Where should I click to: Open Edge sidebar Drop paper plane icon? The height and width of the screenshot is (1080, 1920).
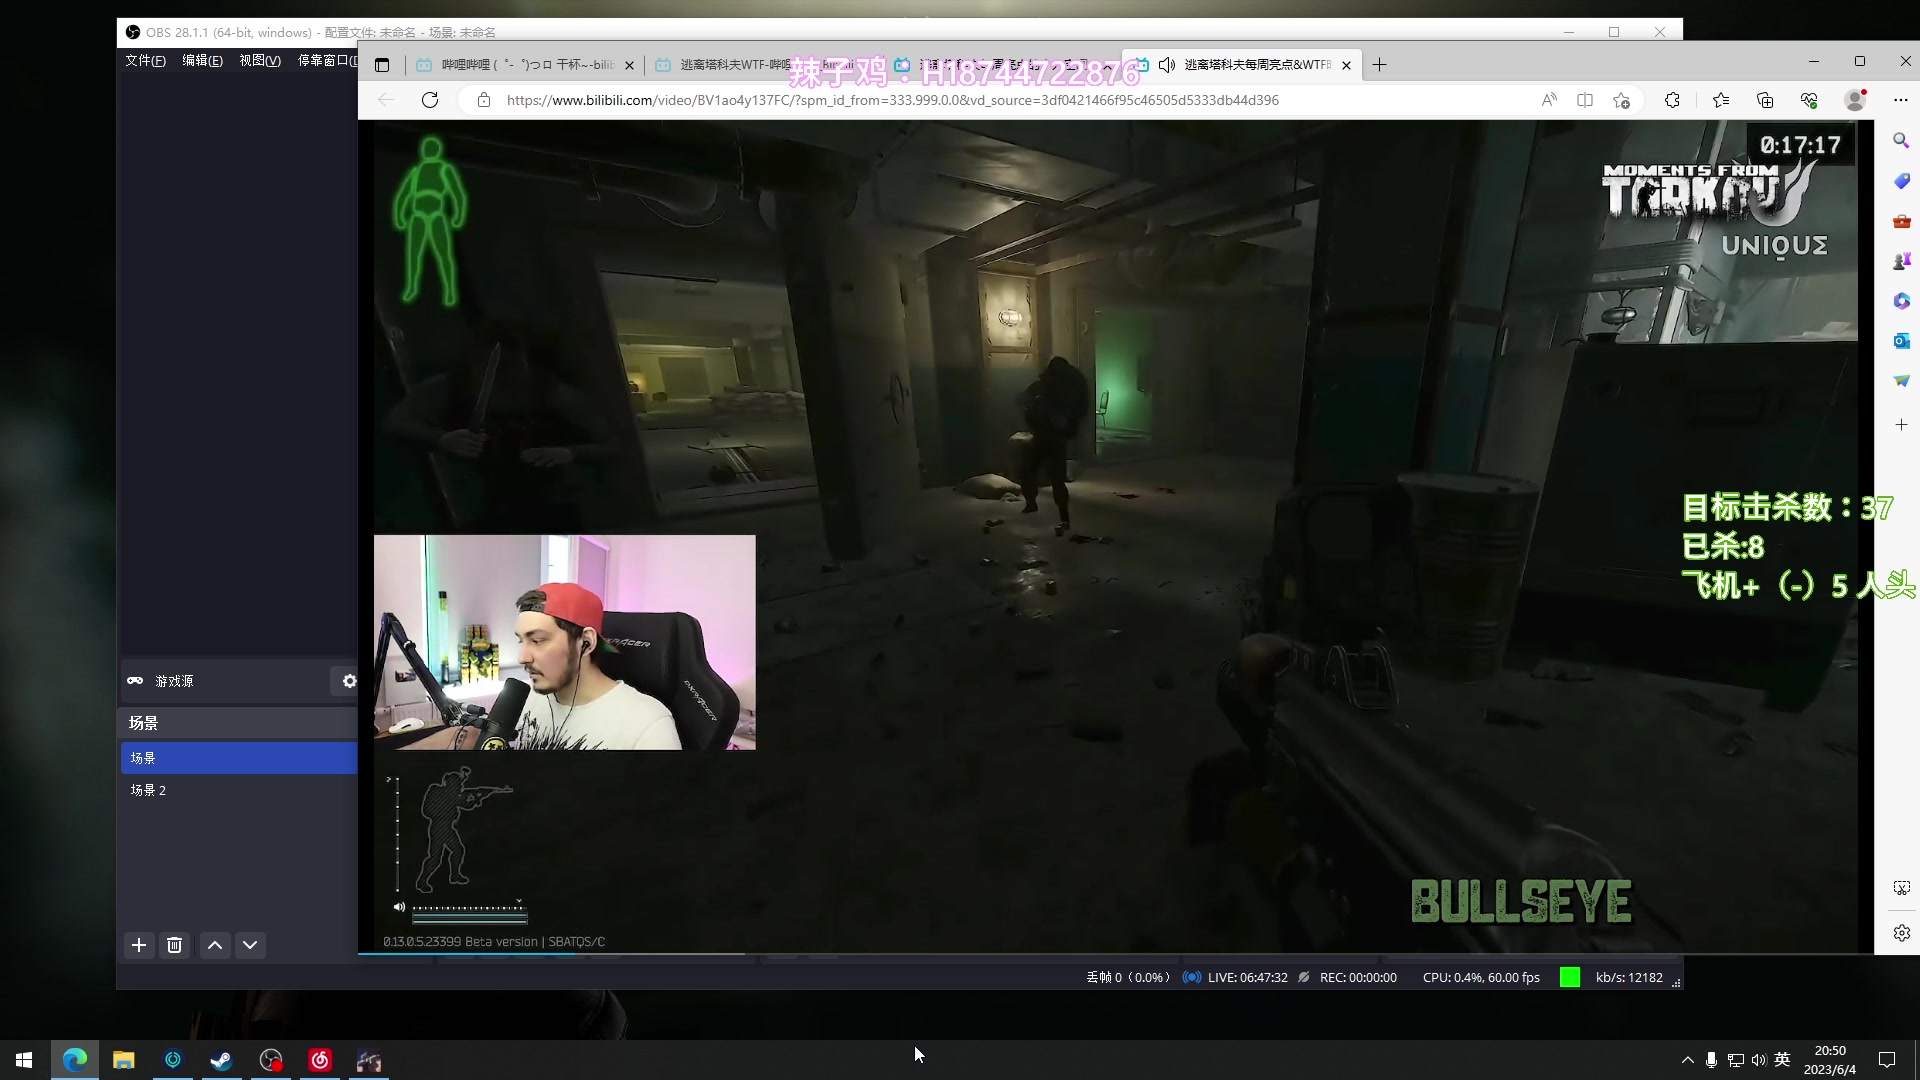[x=1901, y=381]
